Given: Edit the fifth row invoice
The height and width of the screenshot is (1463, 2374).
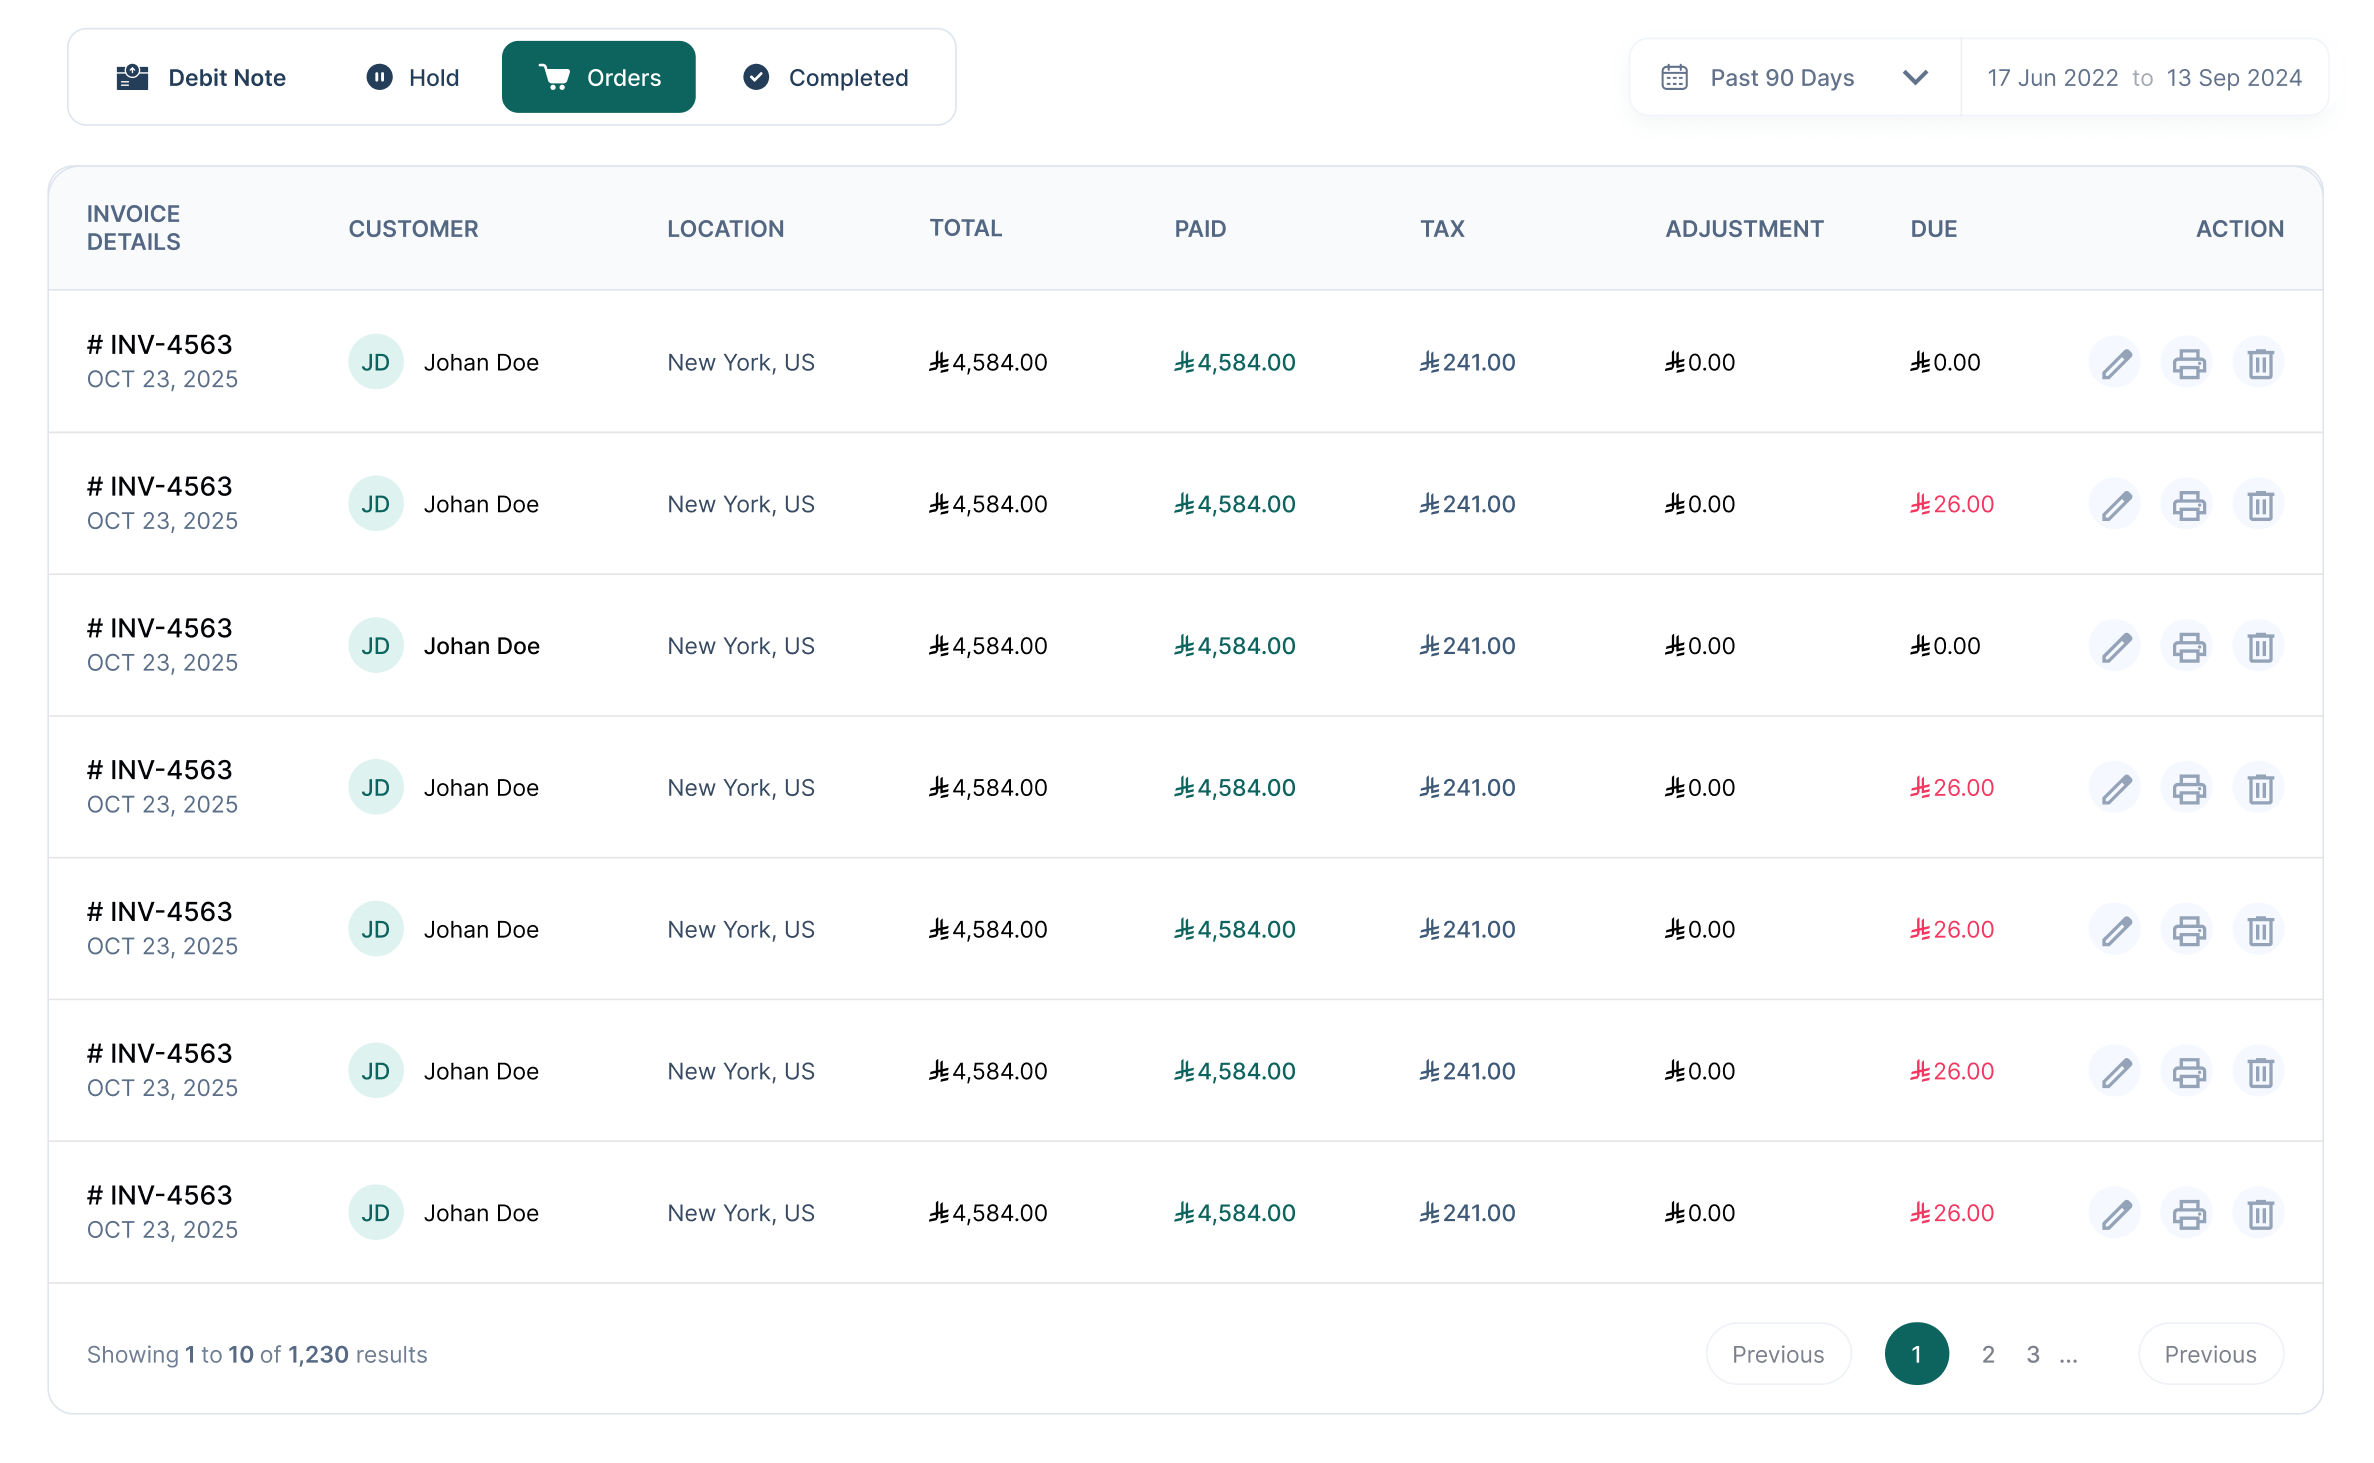Looking at the screenshot, I should coord(2116,931).
